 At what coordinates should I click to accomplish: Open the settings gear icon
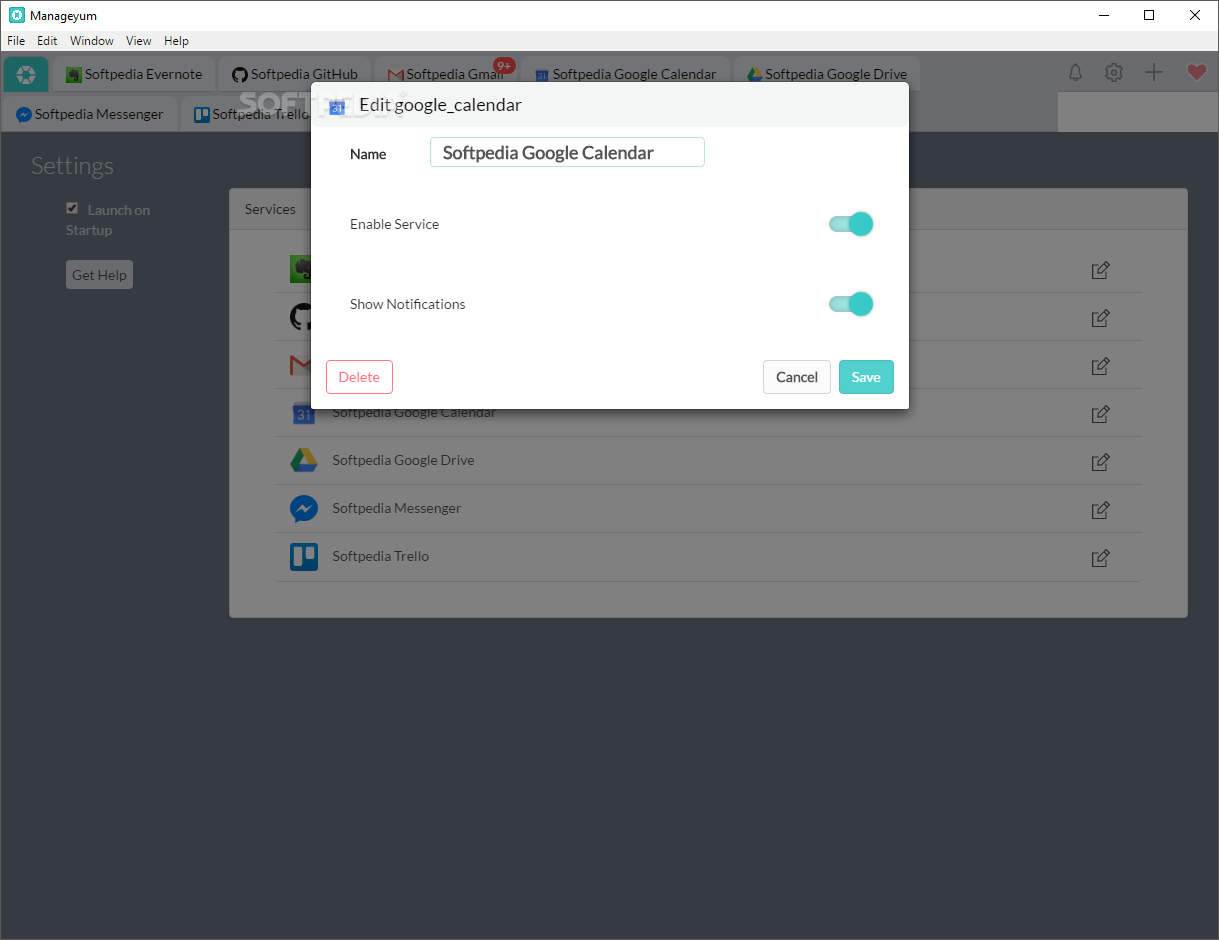point(1114,73)
